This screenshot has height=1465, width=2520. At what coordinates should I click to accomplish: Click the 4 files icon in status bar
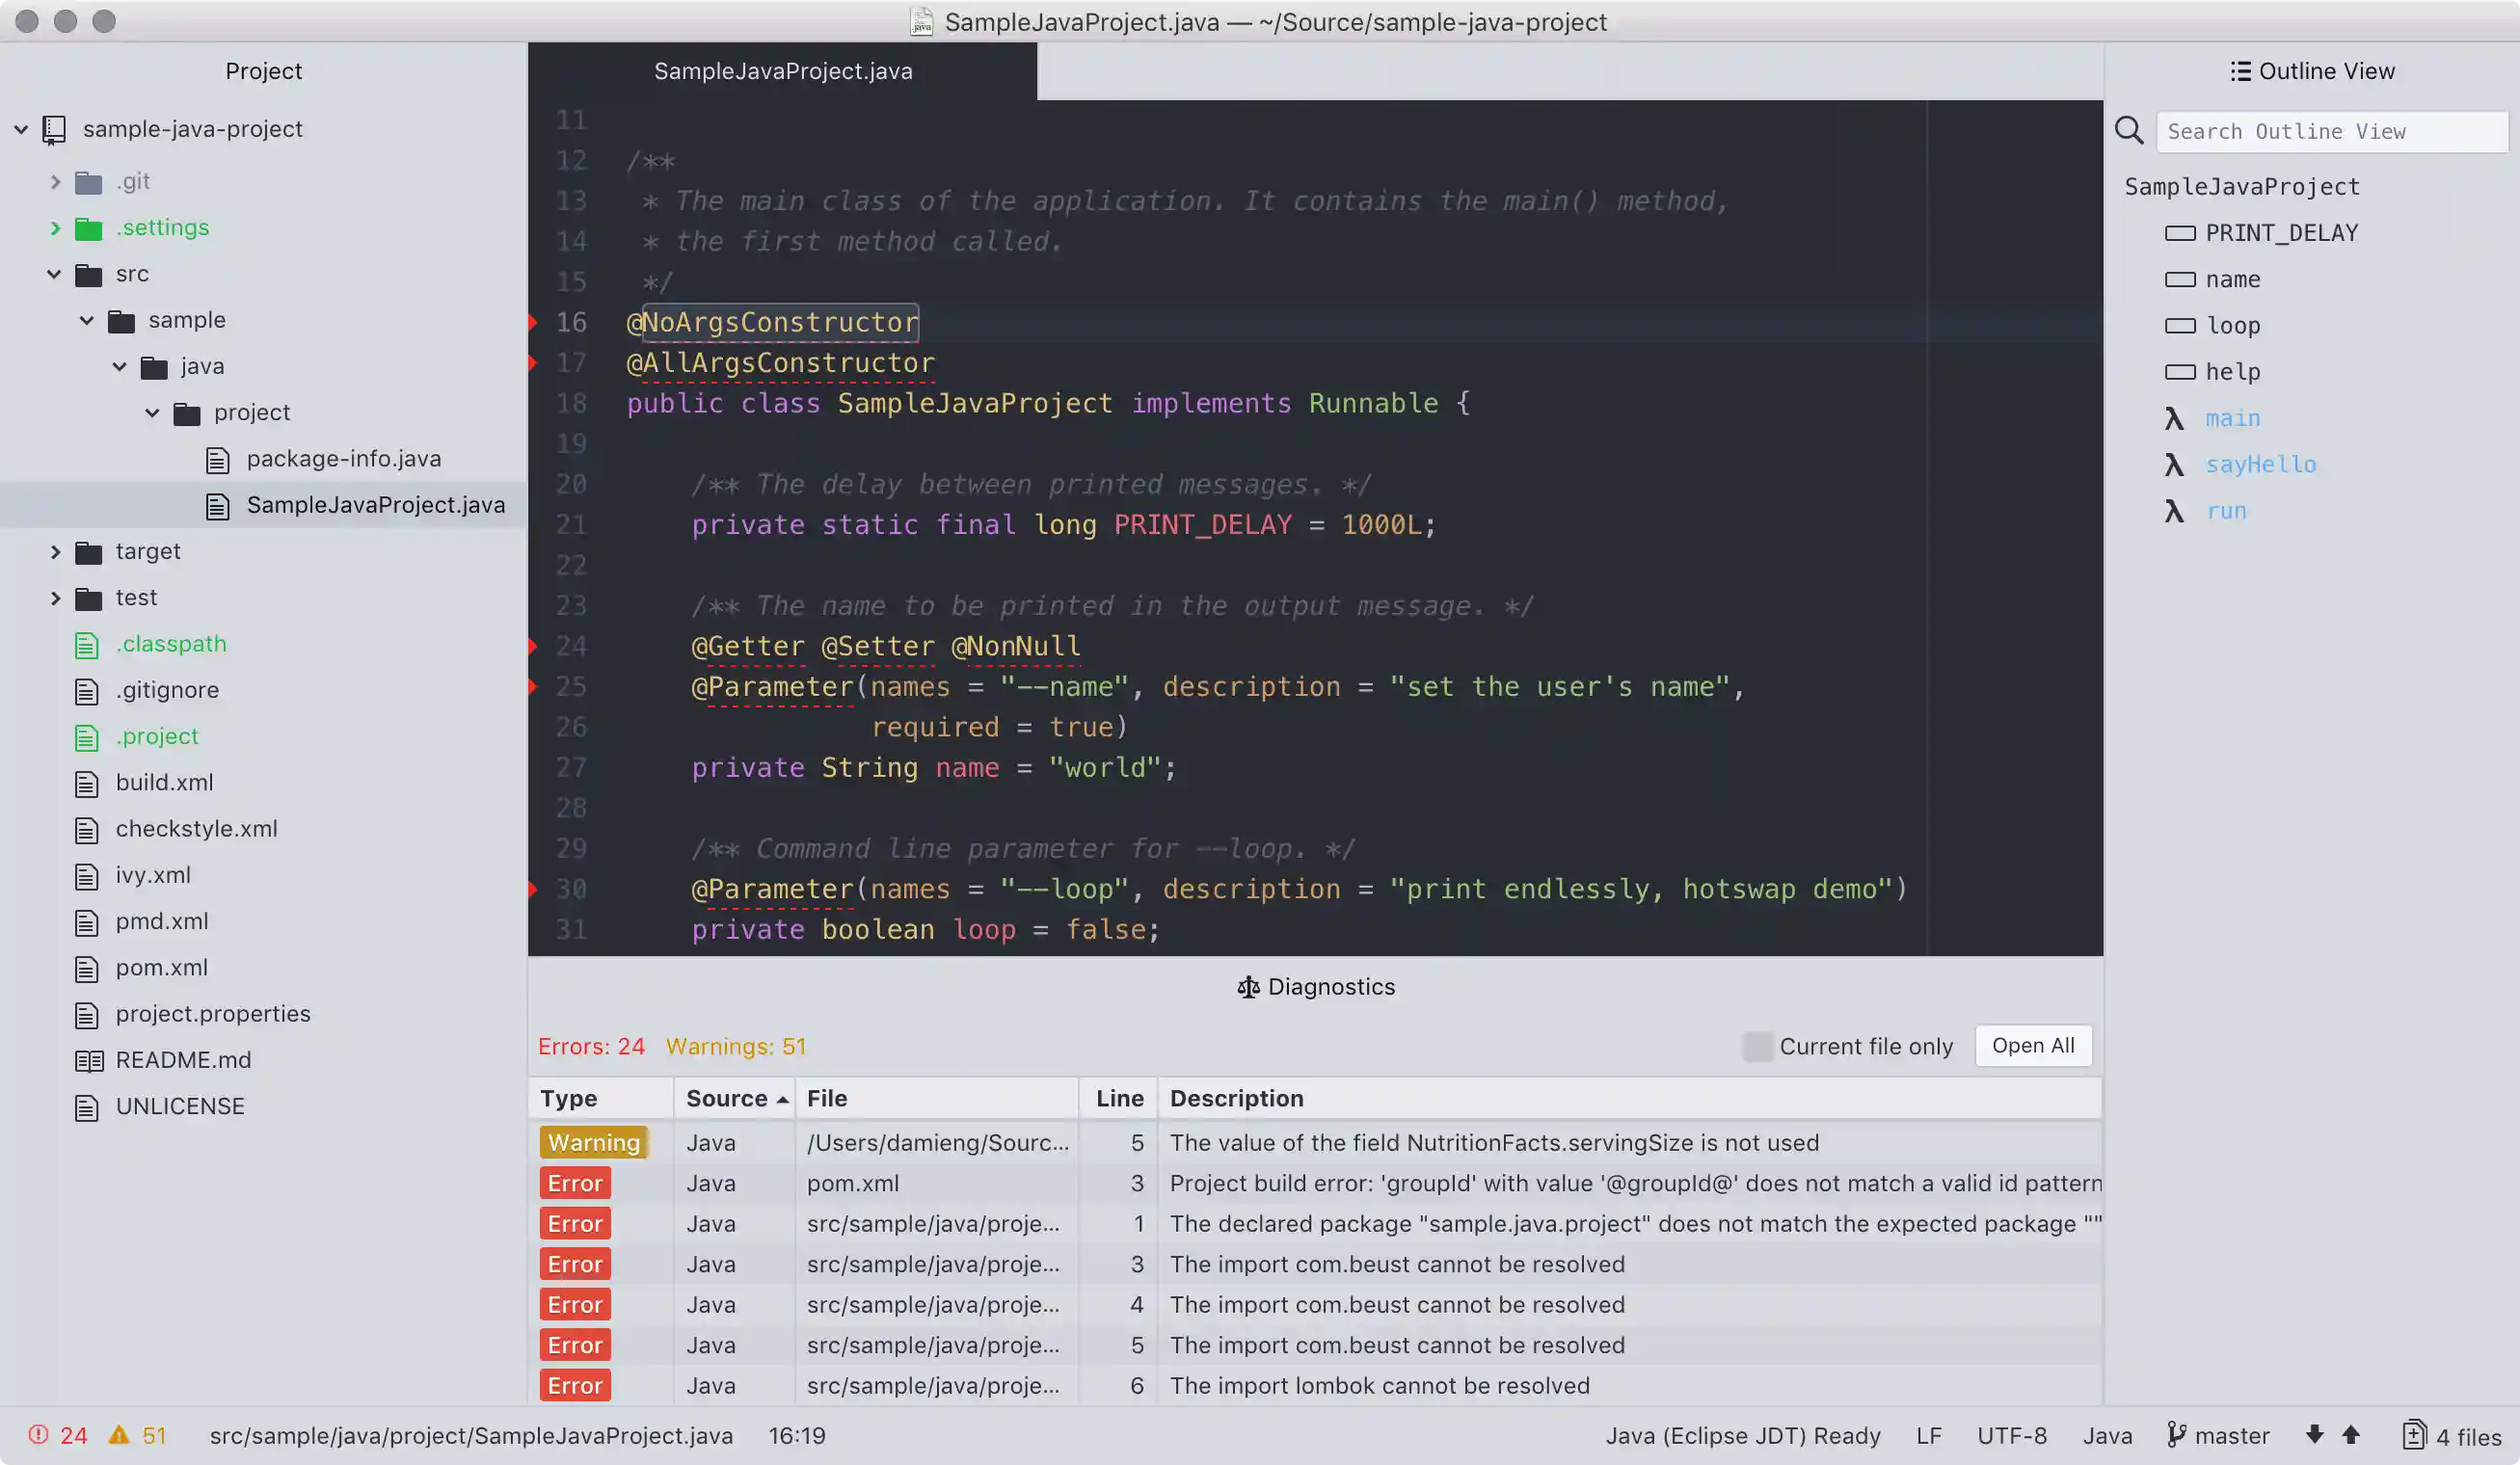click(x=2414, y=1435)
